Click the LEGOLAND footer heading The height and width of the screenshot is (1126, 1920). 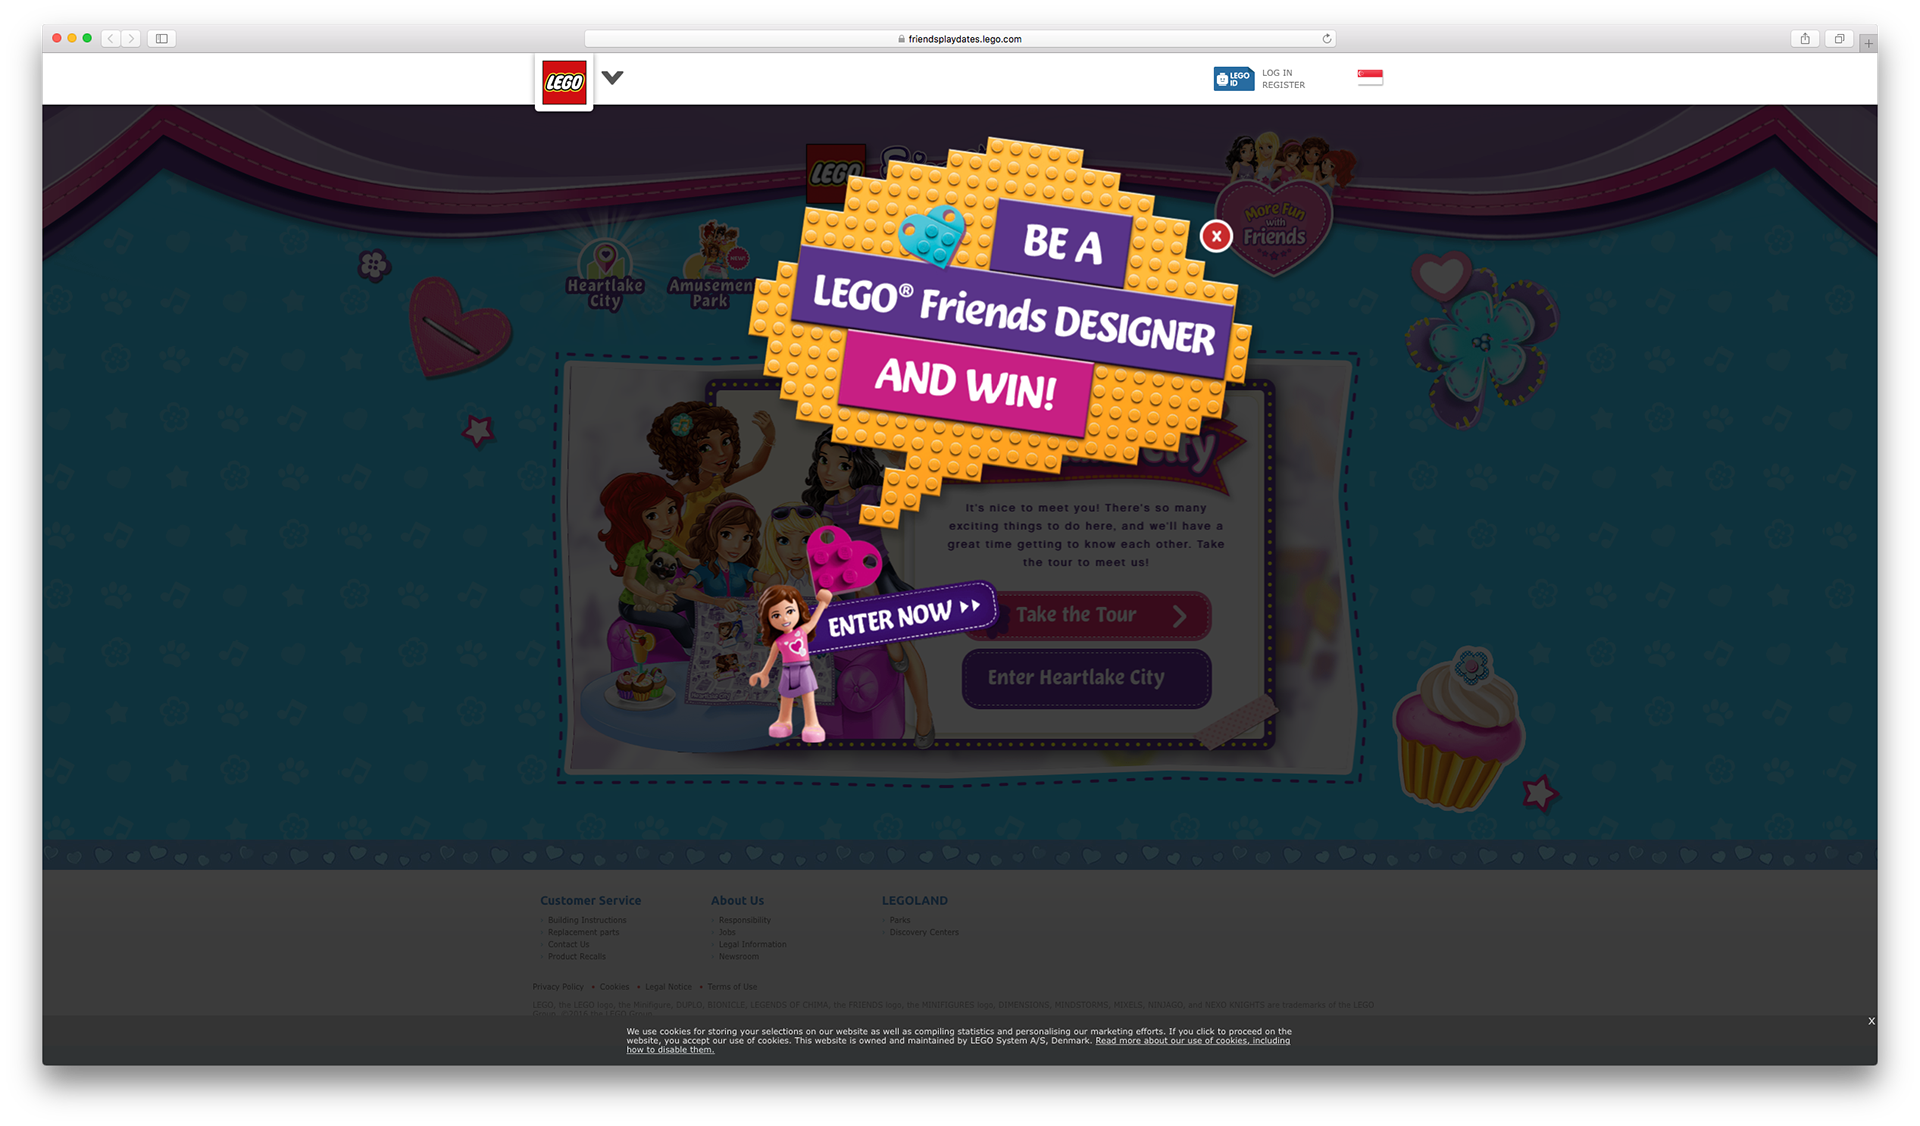point(914,901)
